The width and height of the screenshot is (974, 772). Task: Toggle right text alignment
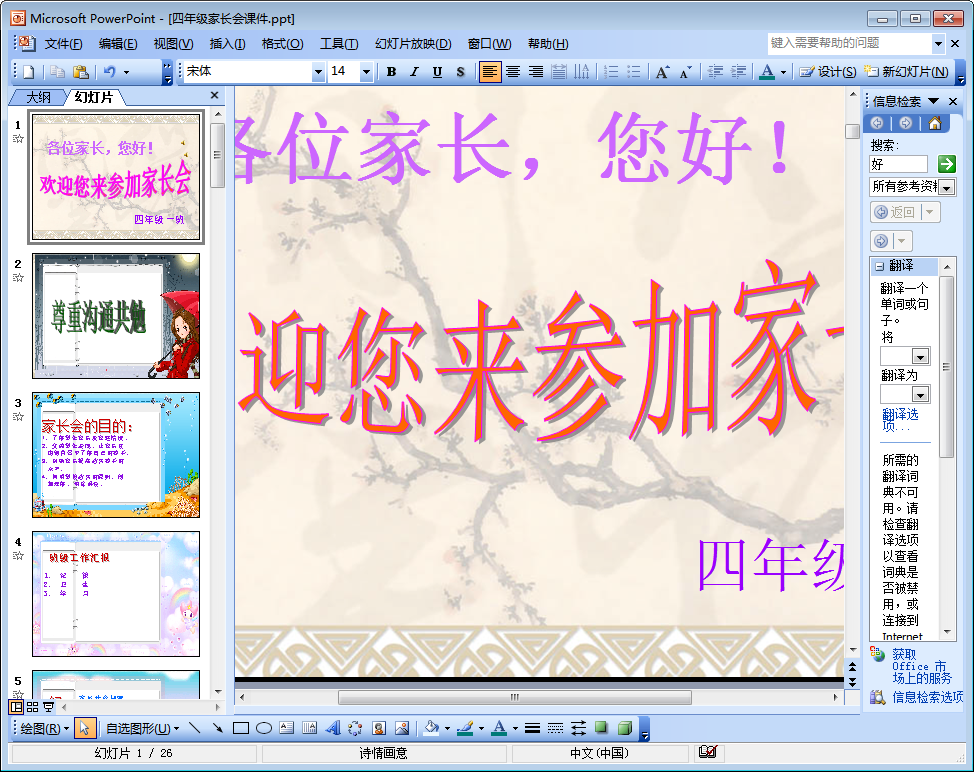coord(536,72)
